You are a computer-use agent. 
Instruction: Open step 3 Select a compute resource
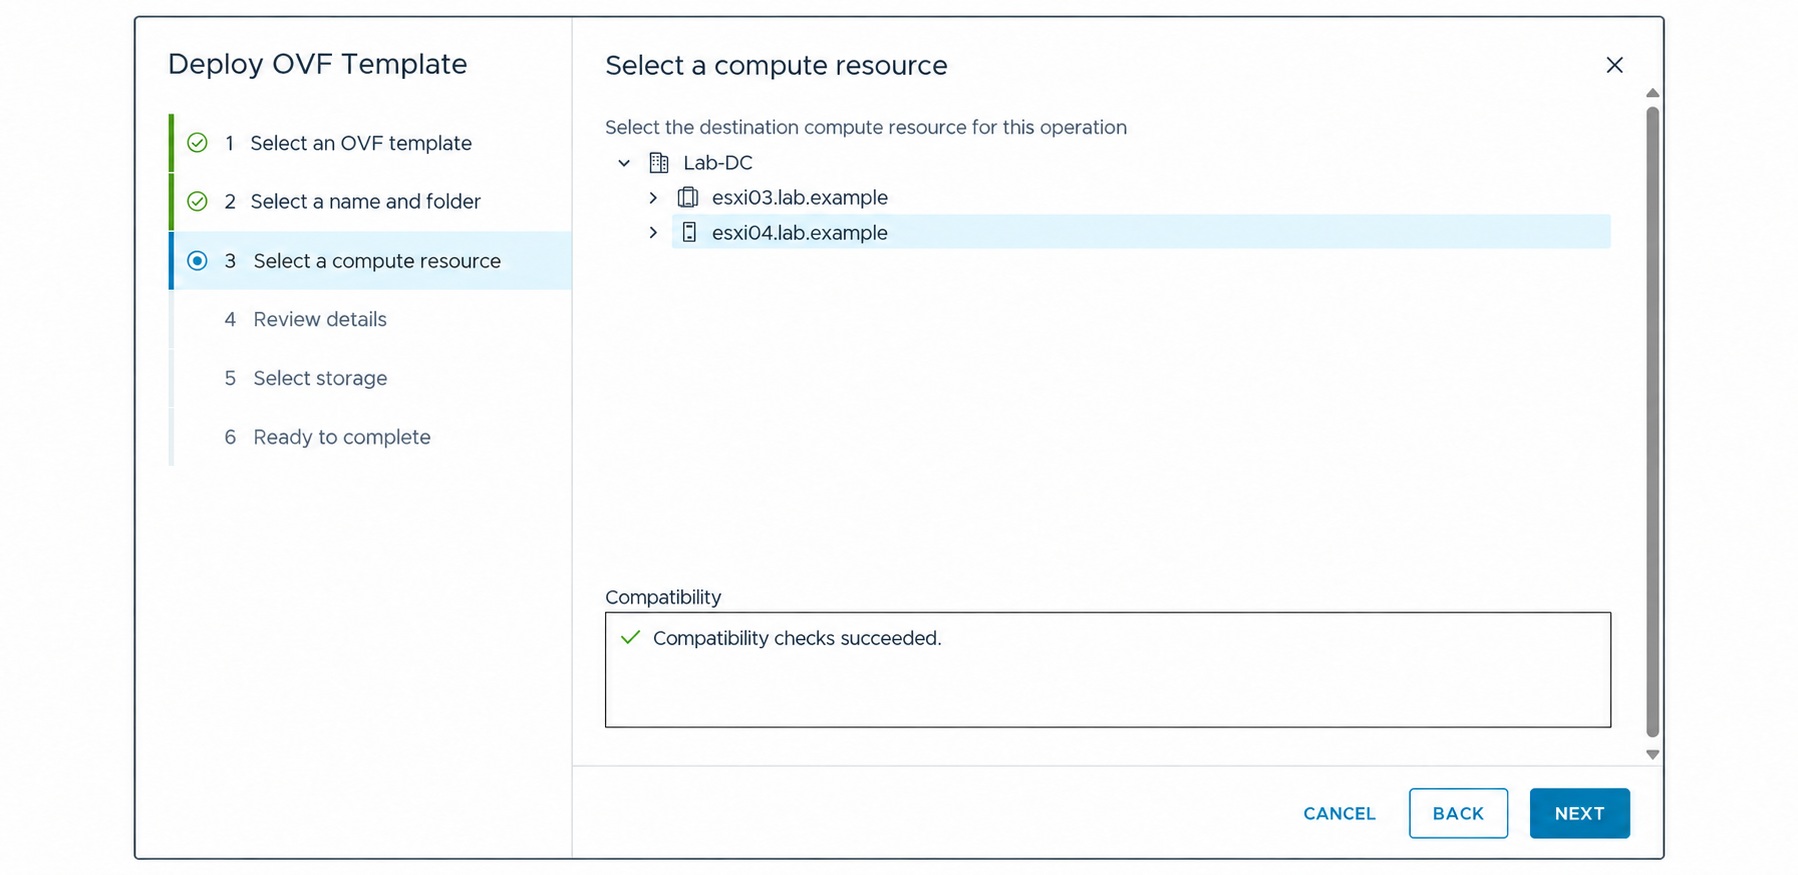371,261
